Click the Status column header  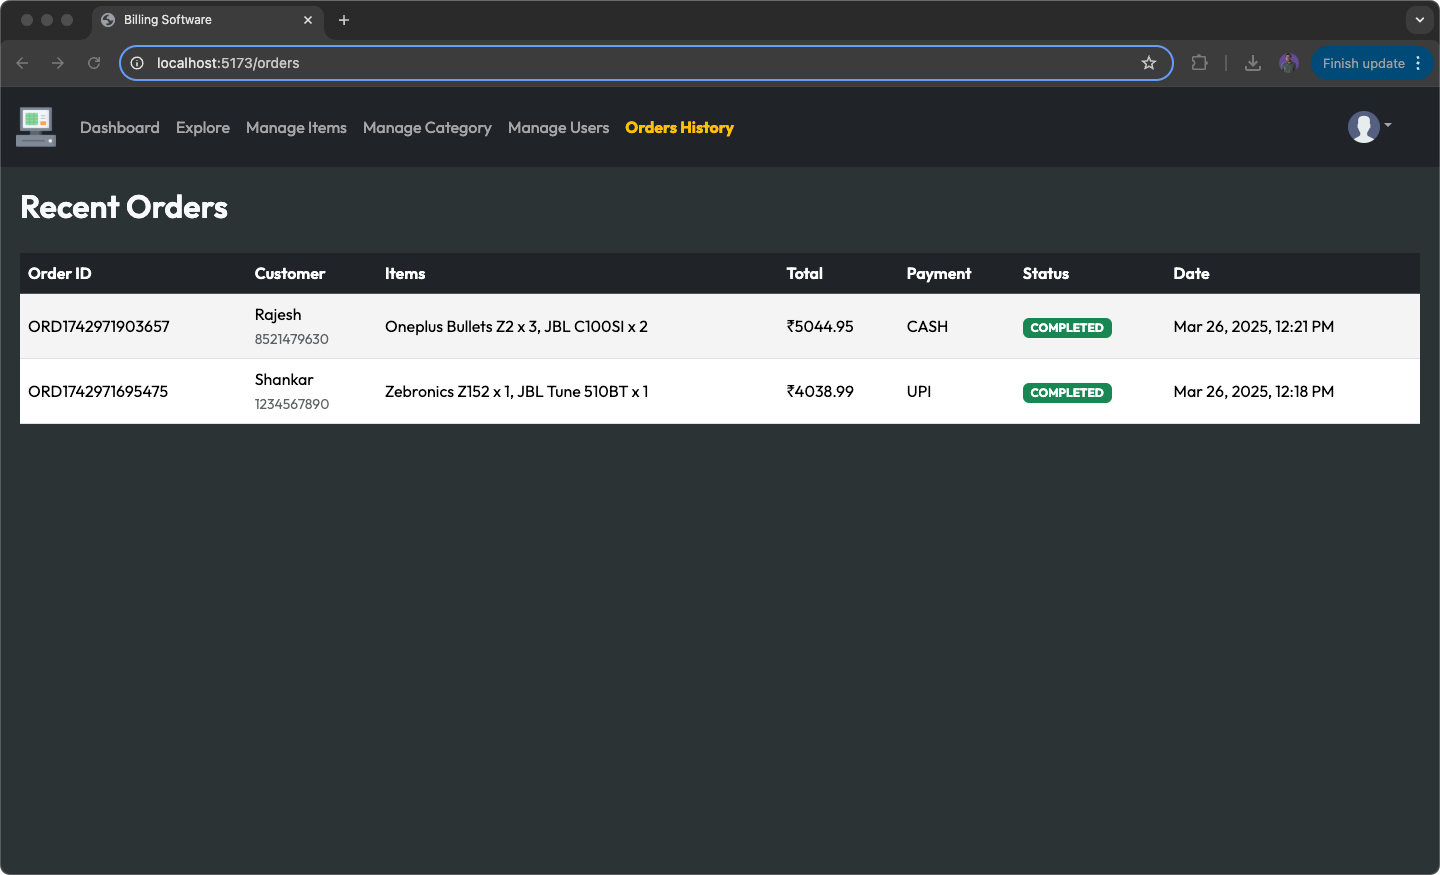1046,274
